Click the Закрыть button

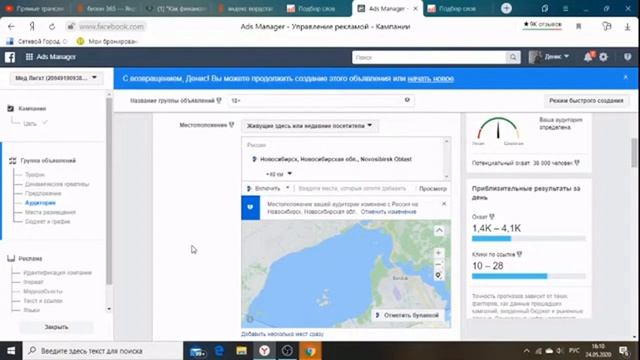pos(56,327)
